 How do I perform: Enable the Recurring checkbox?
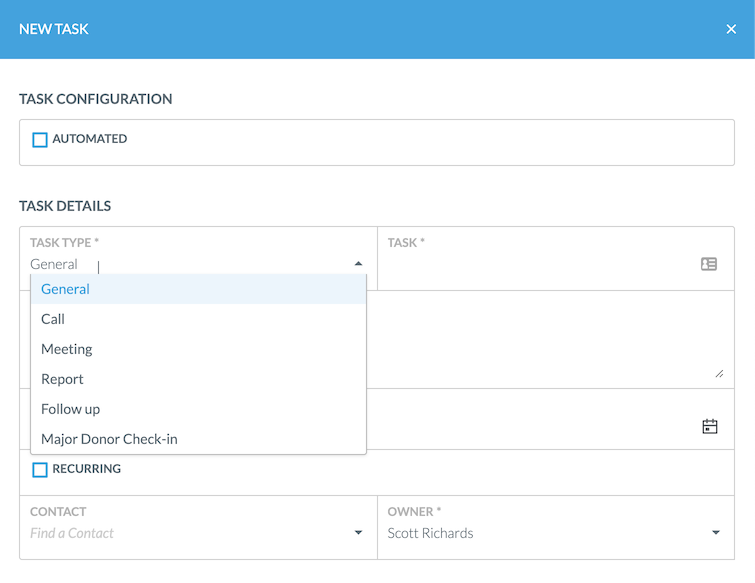point(40,469)
